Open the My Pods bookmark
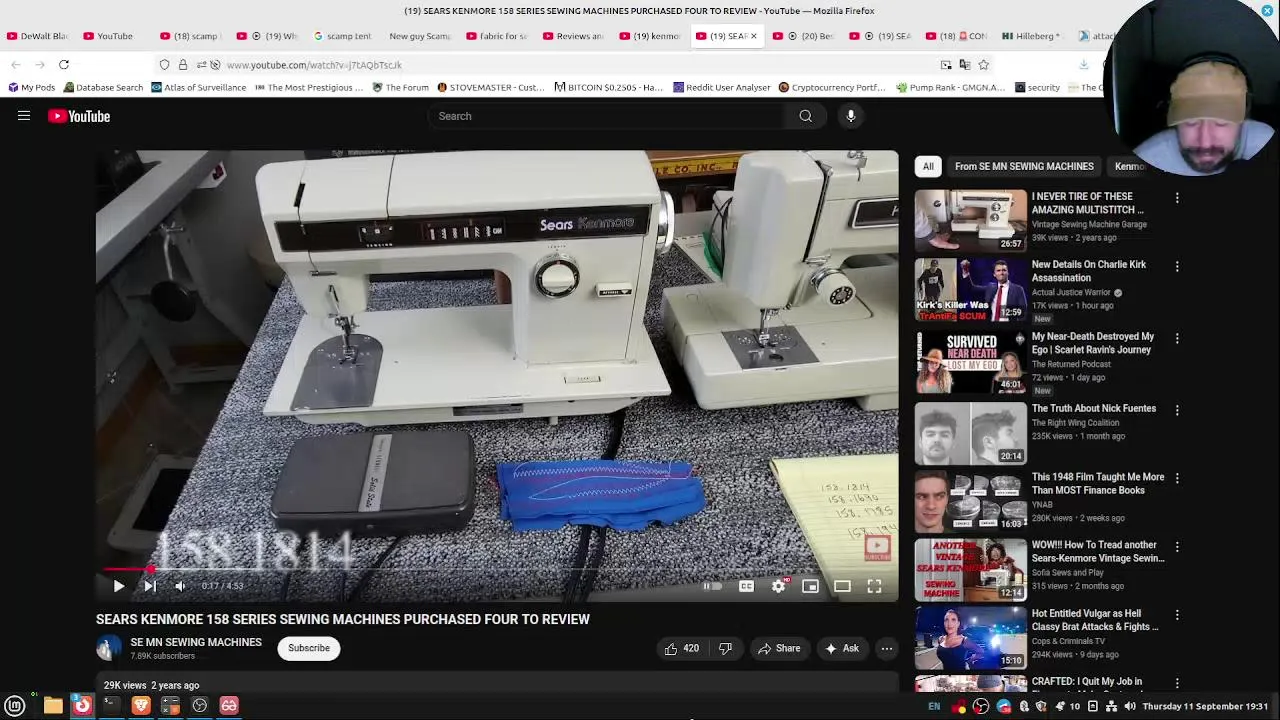Screen dimensions: 1280x720 31,87
